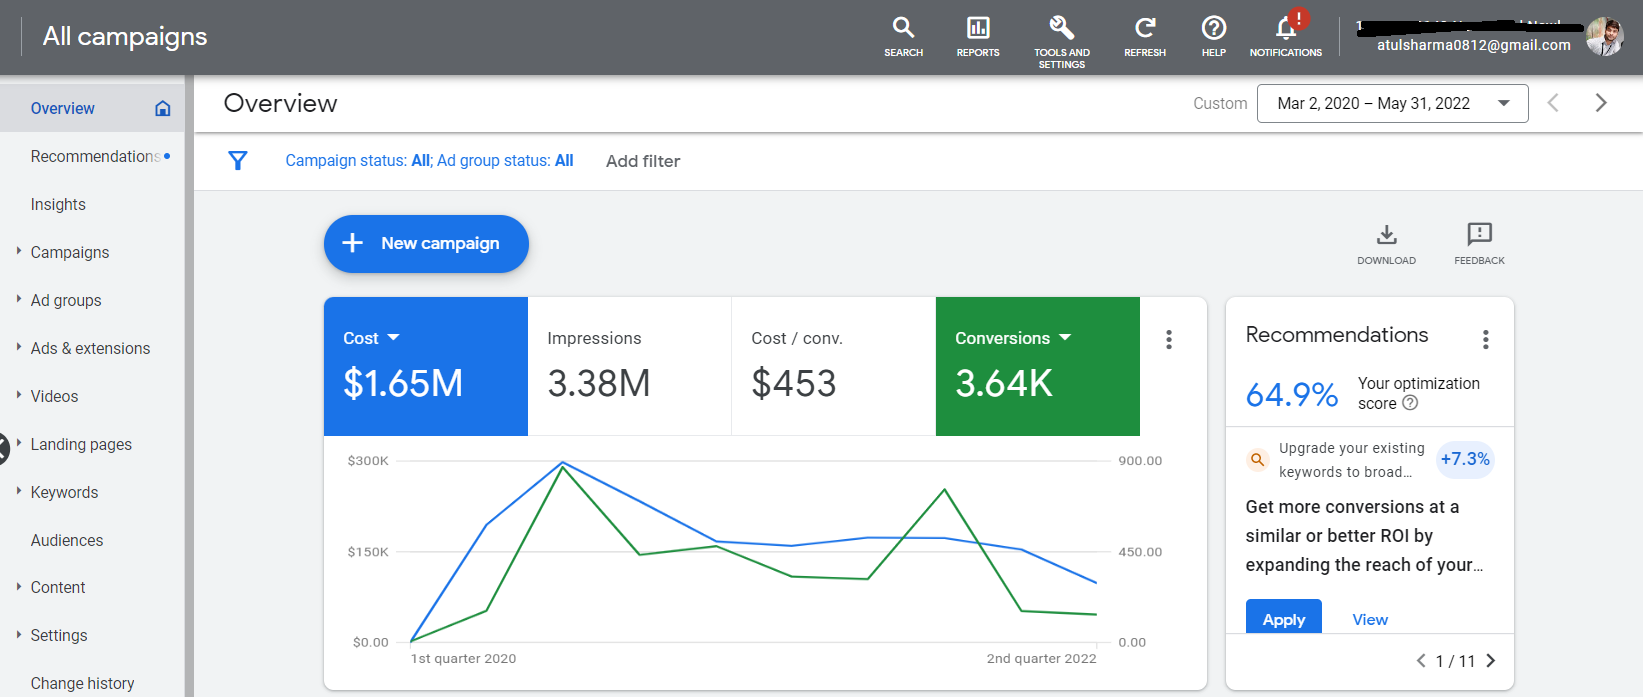
Task: Open the Cost metric dropdown
Action: [393, 338]
